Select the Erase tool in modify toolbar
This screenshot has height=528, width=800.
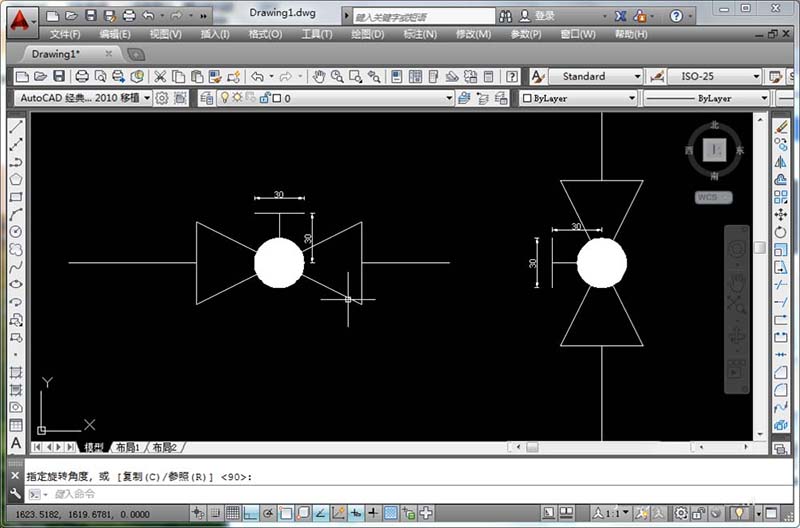[x=781, y=127]
